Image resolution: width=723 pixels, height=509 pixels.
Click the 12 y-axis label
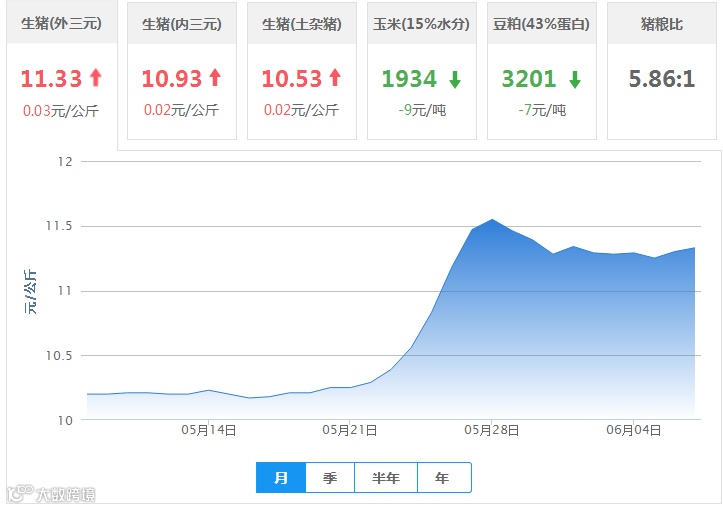[x=65, y=161]
